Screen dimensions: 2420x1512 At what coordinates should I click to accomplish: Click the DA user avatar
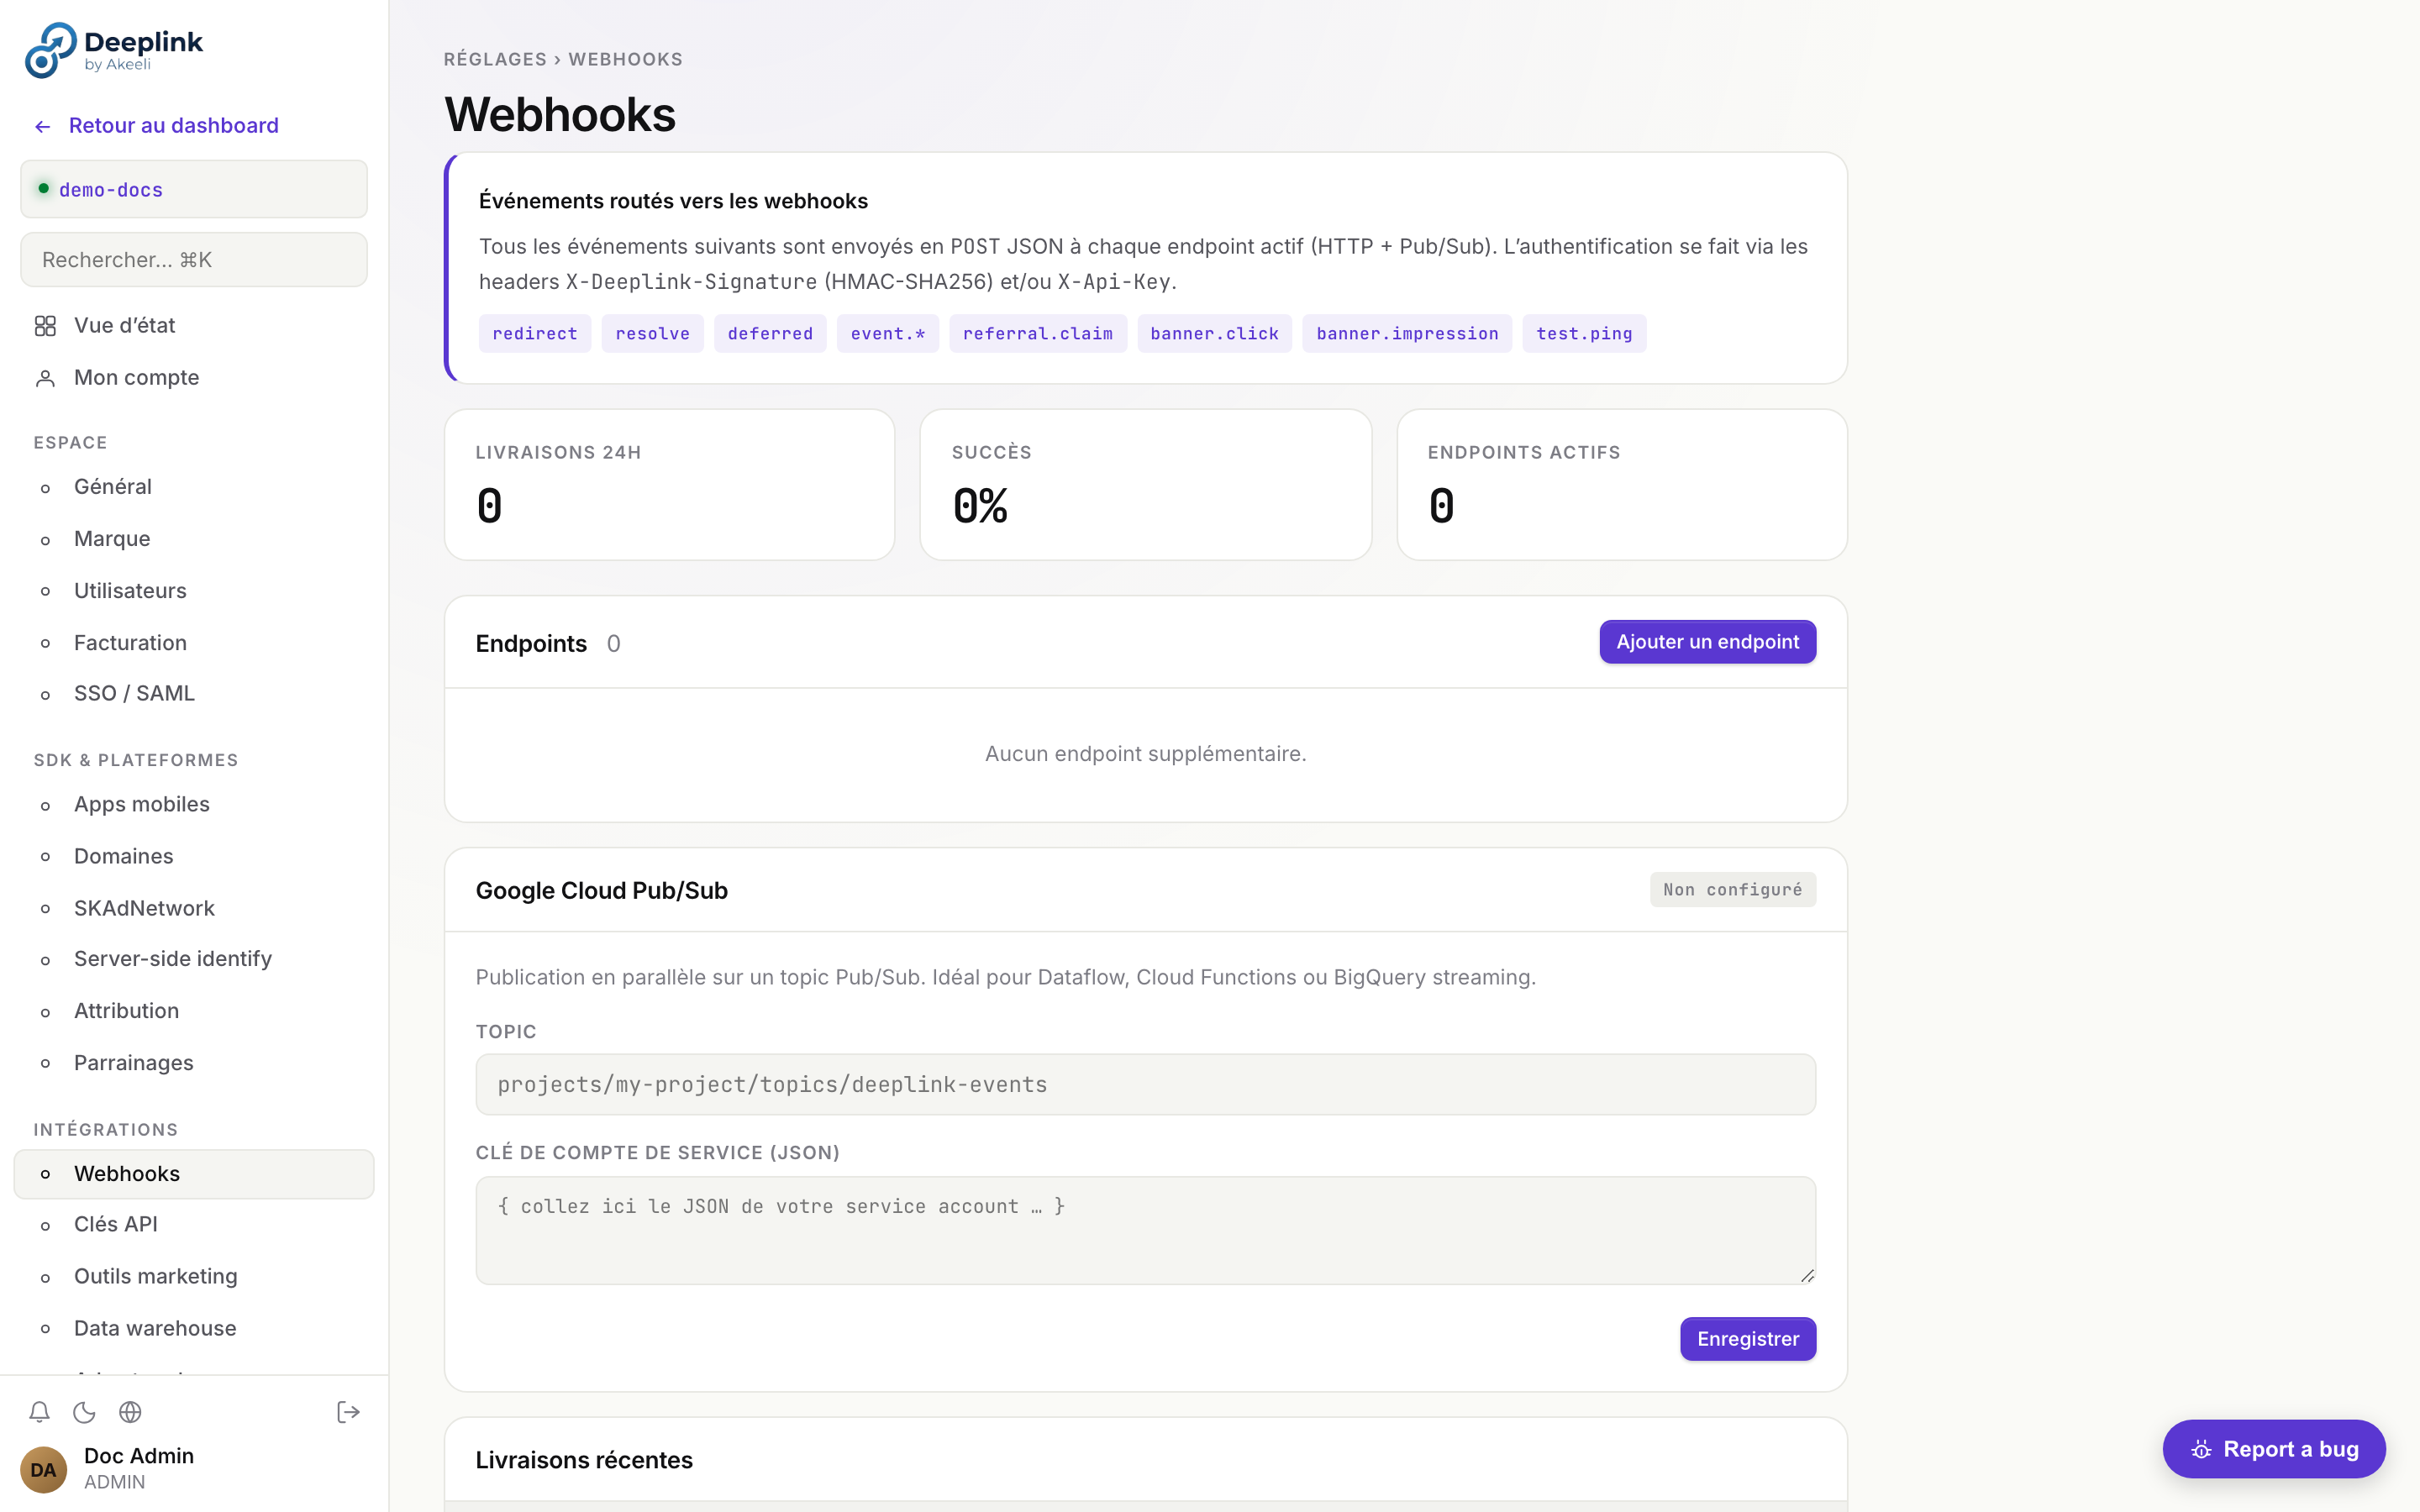point(43,1469)
